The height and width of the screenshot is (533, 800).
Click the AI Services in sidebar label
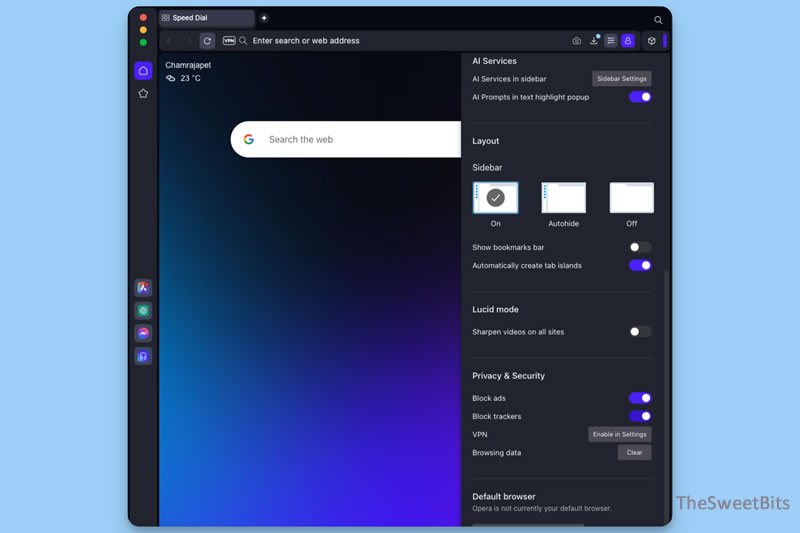(509, 79)
